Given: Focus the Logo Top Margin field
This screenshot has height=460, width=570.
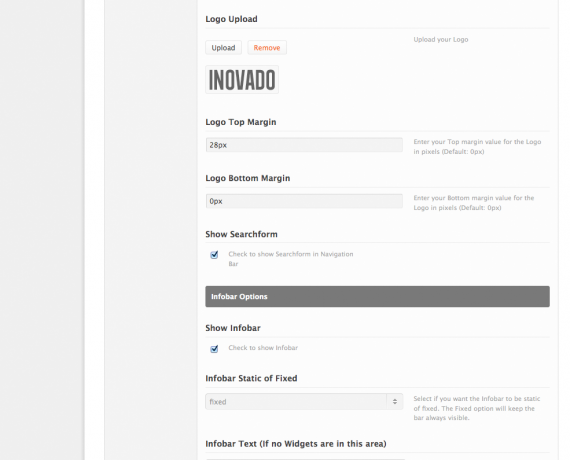Looking at the screenshot, I should click(x=304, y=145).
